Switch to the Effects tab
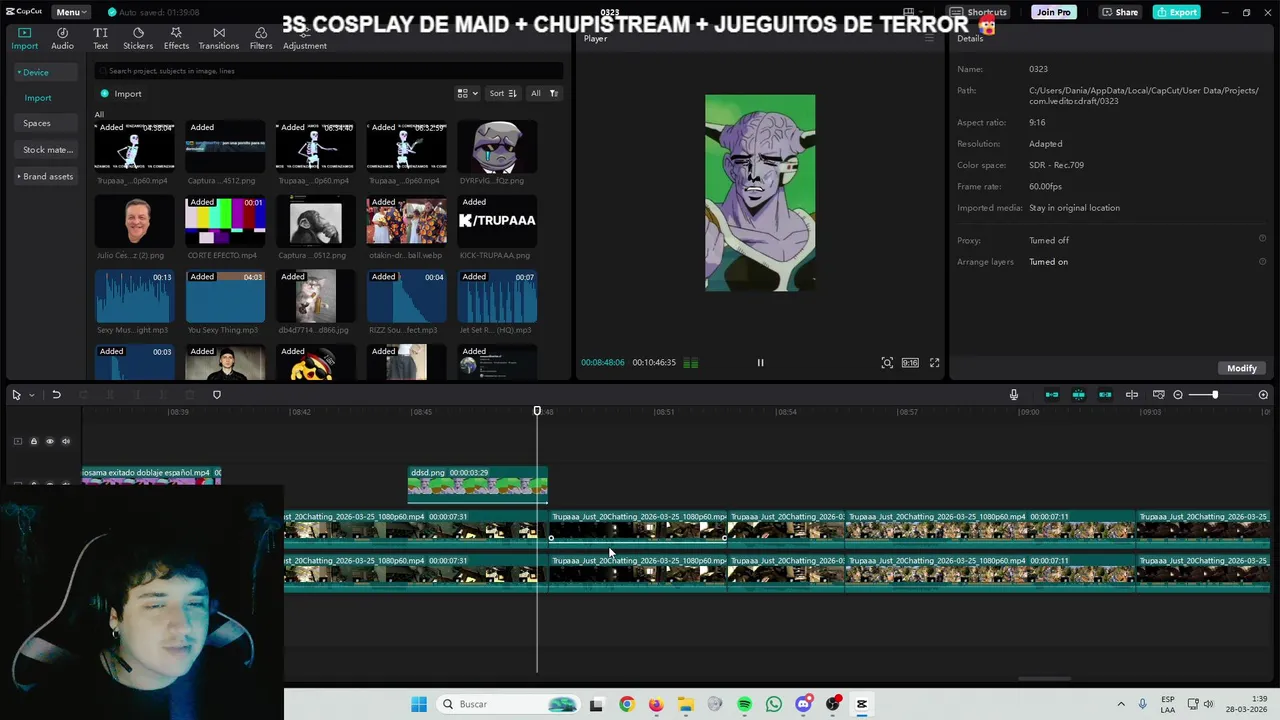Image resolution: width=1280 pixels, height=720 pixels. point(176,39)
